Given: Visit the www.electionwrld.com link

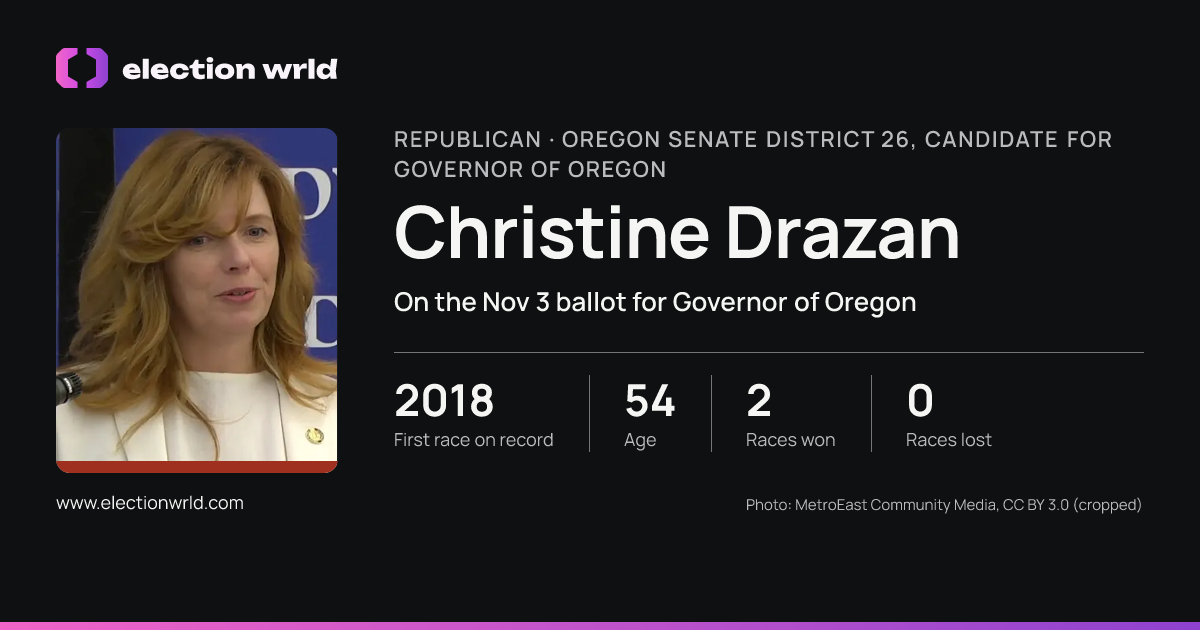Looking at the screenshot, I should 150,503.
